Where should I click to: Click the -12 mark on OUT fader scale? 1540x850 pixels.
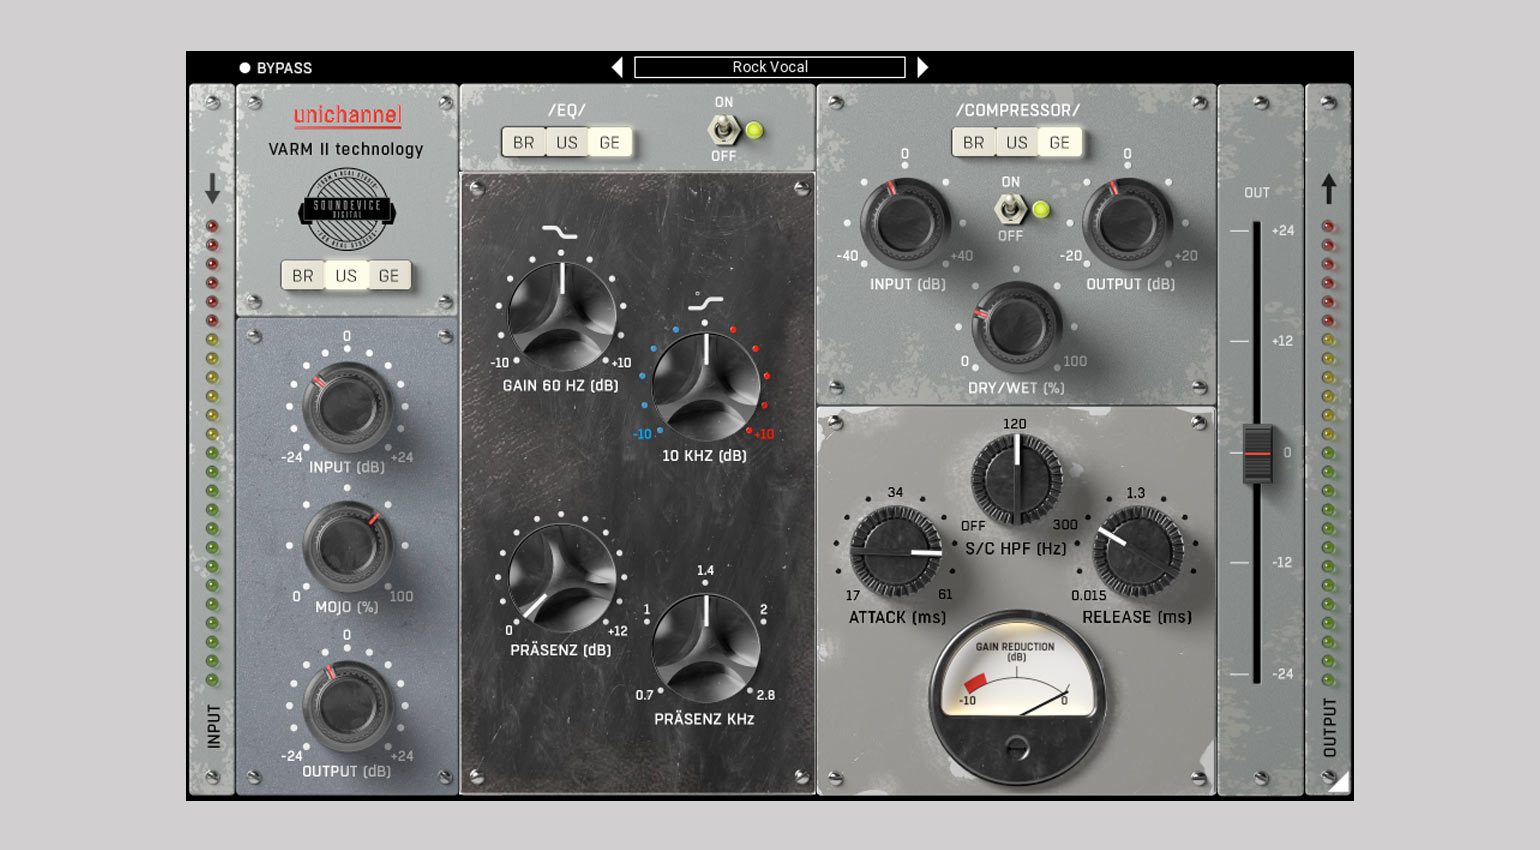(x=1282, y=563)
